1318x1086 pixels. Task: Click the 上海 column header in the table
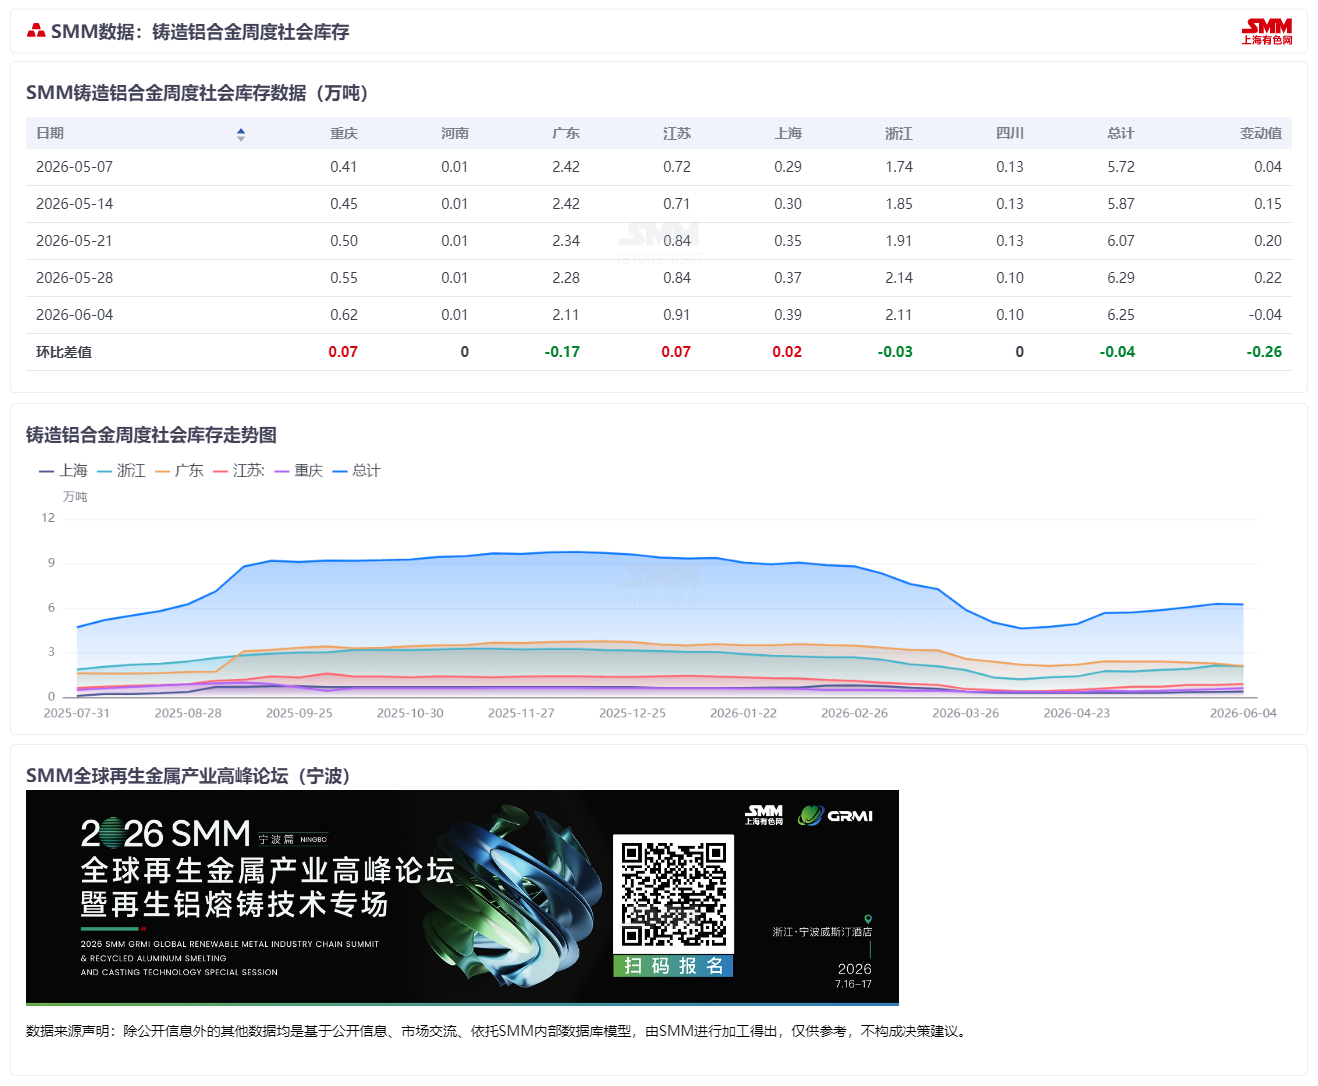788,133
